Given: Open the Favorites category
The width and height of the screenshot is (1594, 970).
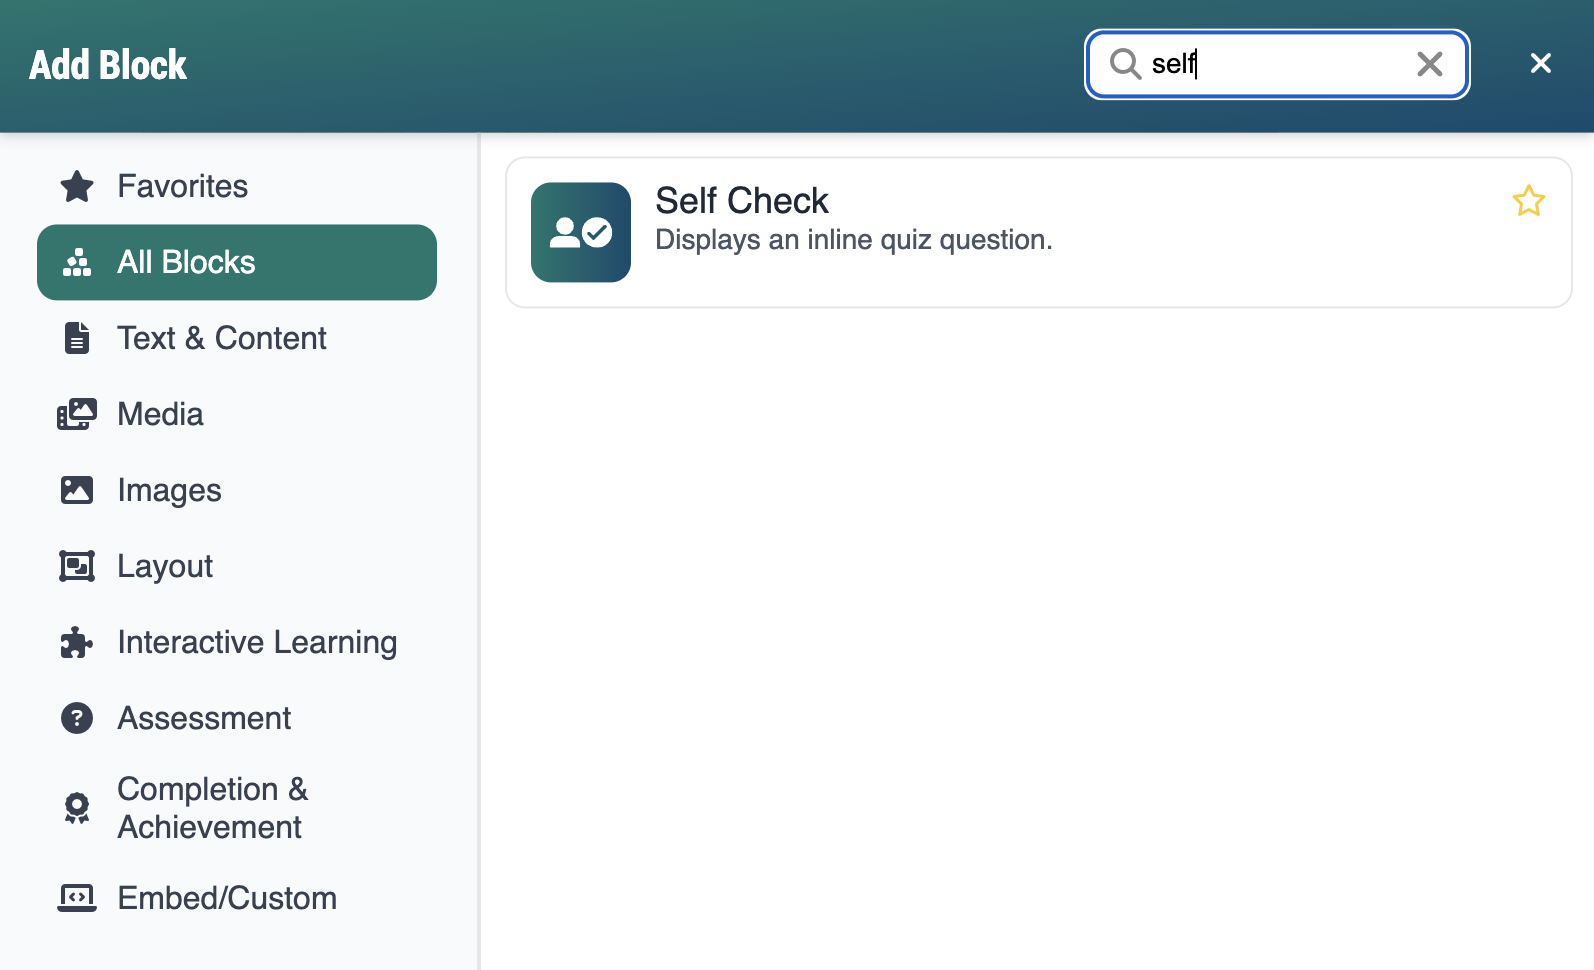Looking at the screenshot, I should [237, 186].
